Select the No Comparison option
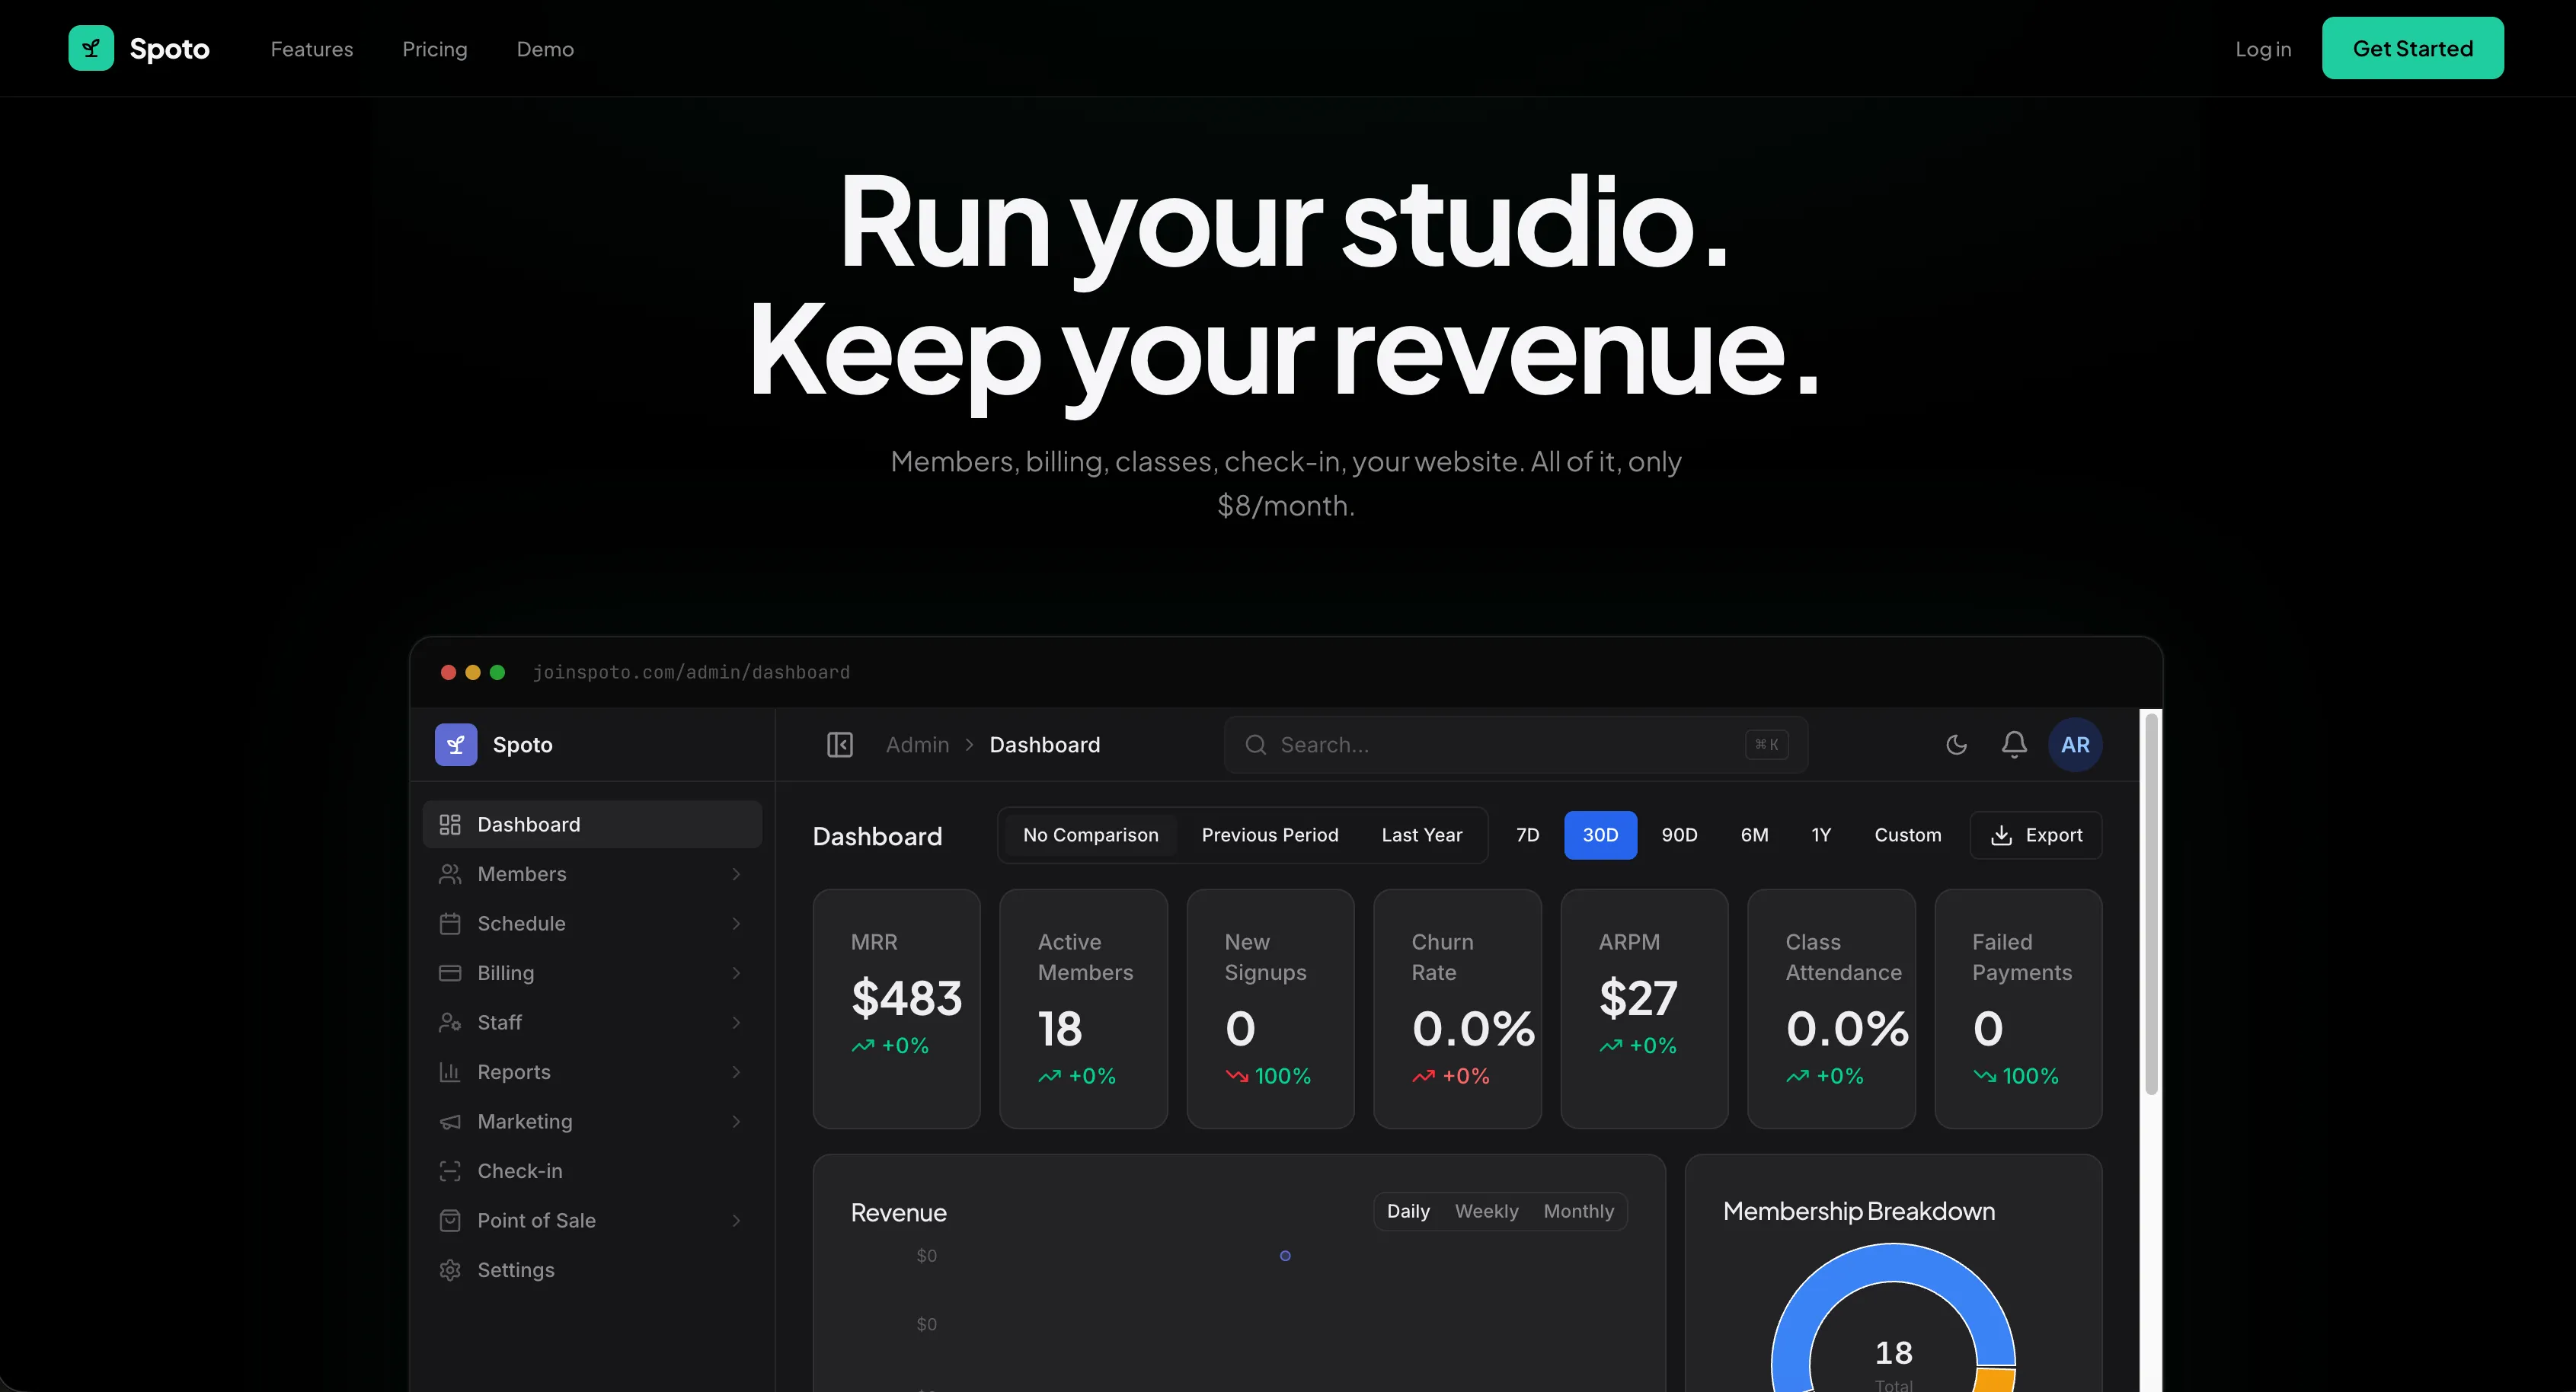The width and height of the screenshot is (2576, 1392). click(x=1091, y=835)
